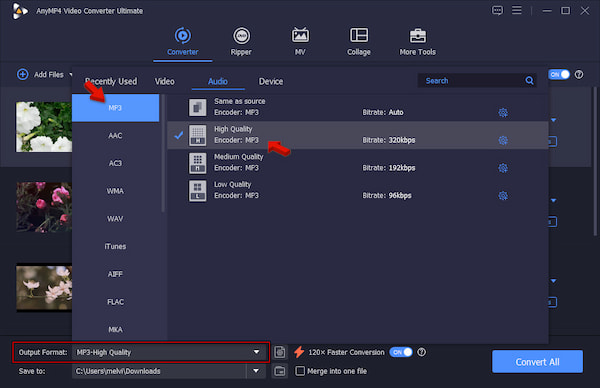Open settings gear for Low Quality profile

[503, 196]
